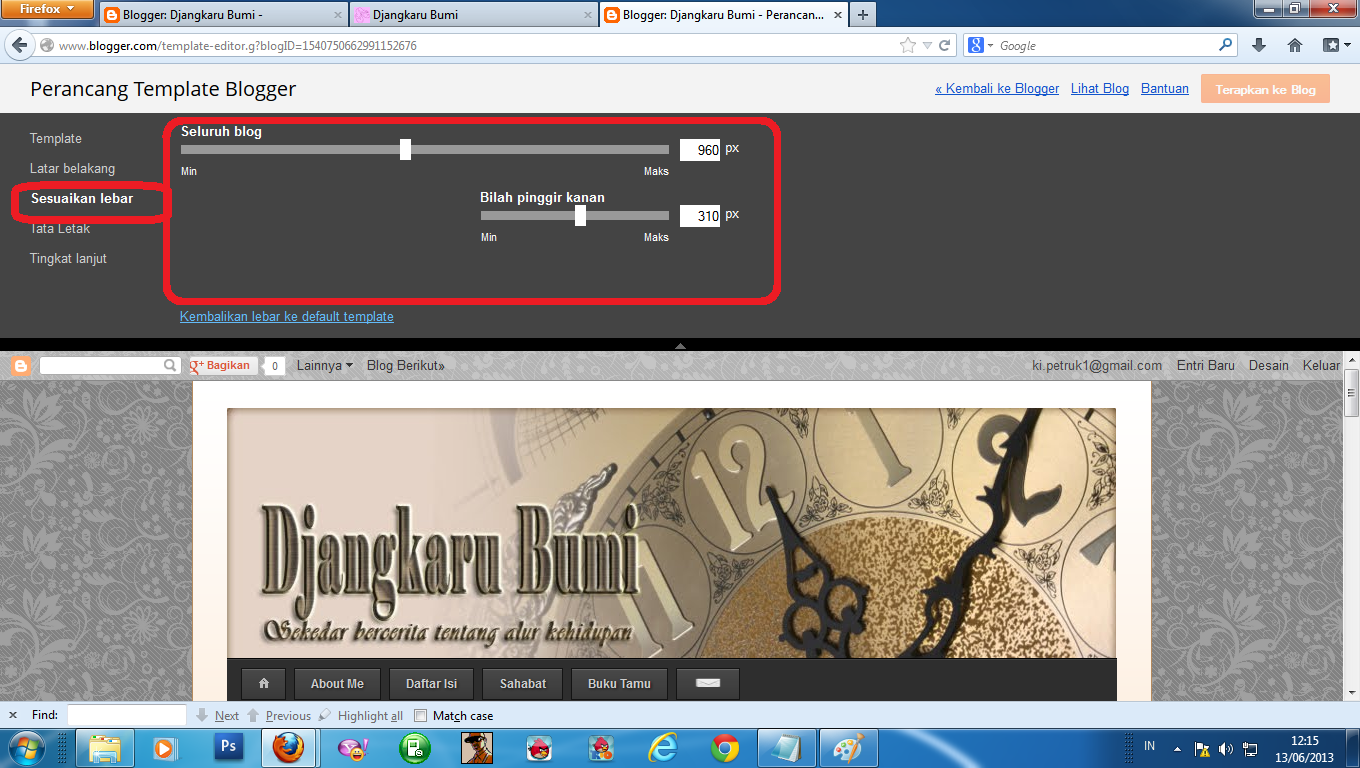Open the search engine dropdown next to Google
This screenshot has height=768, width=1360.
[989, 44]
